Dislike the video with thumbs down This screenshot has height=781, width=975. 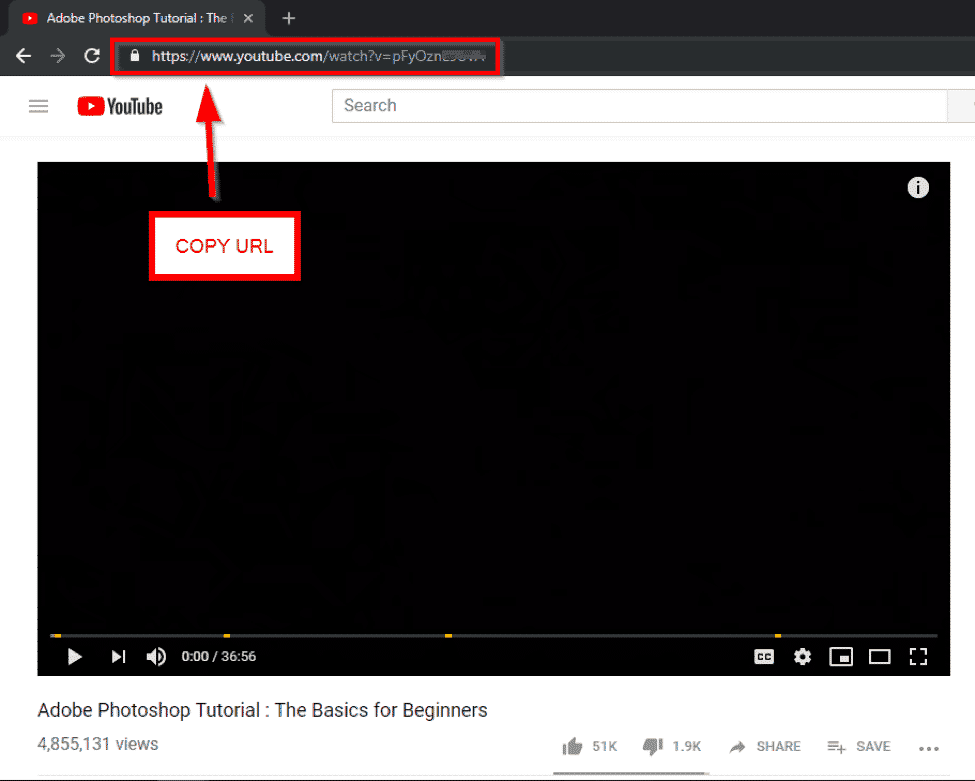pyautogui.click(x=655, y=746)
